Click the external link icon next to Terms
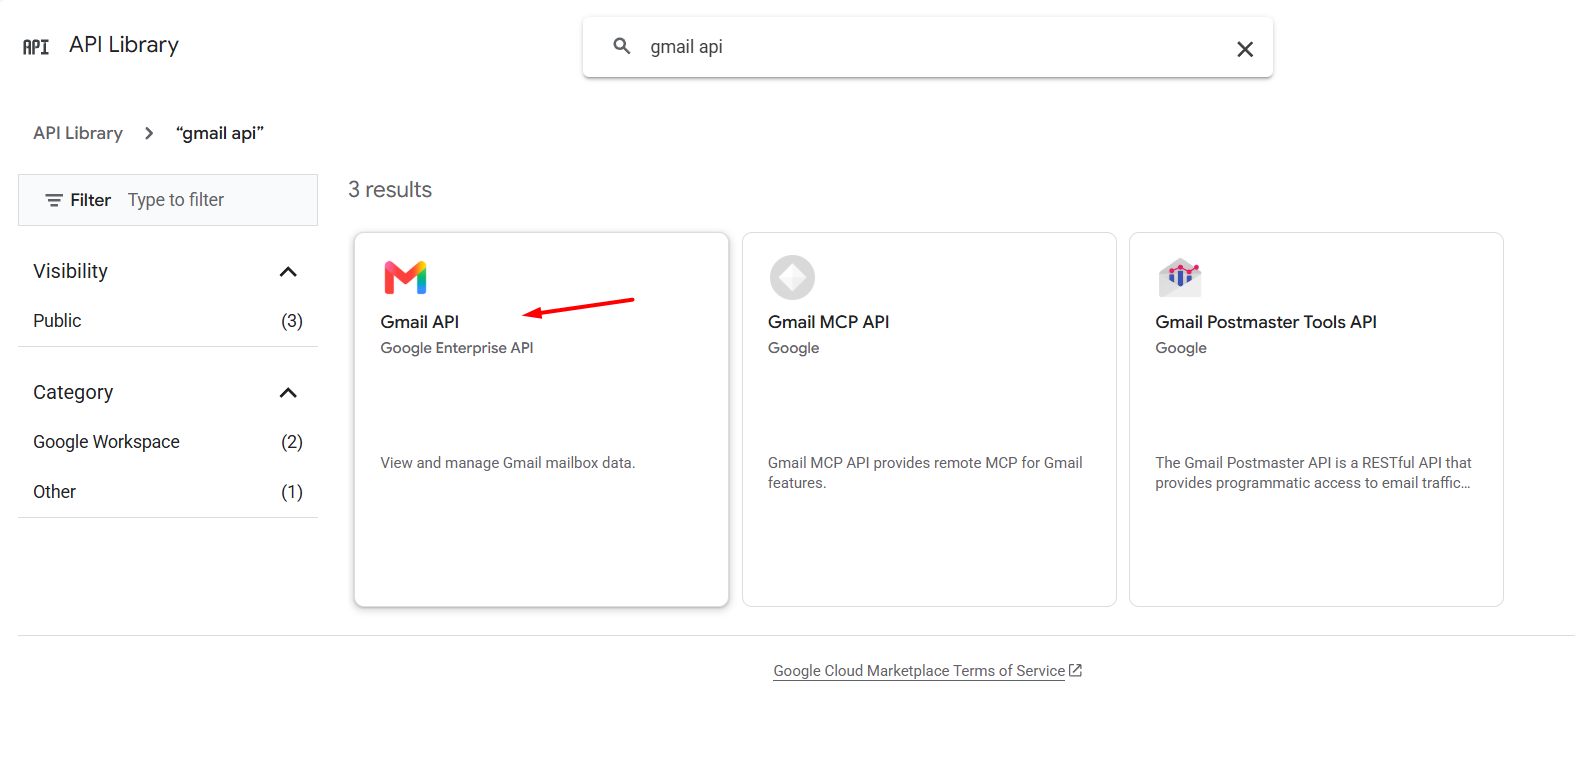 point(1075,670)
